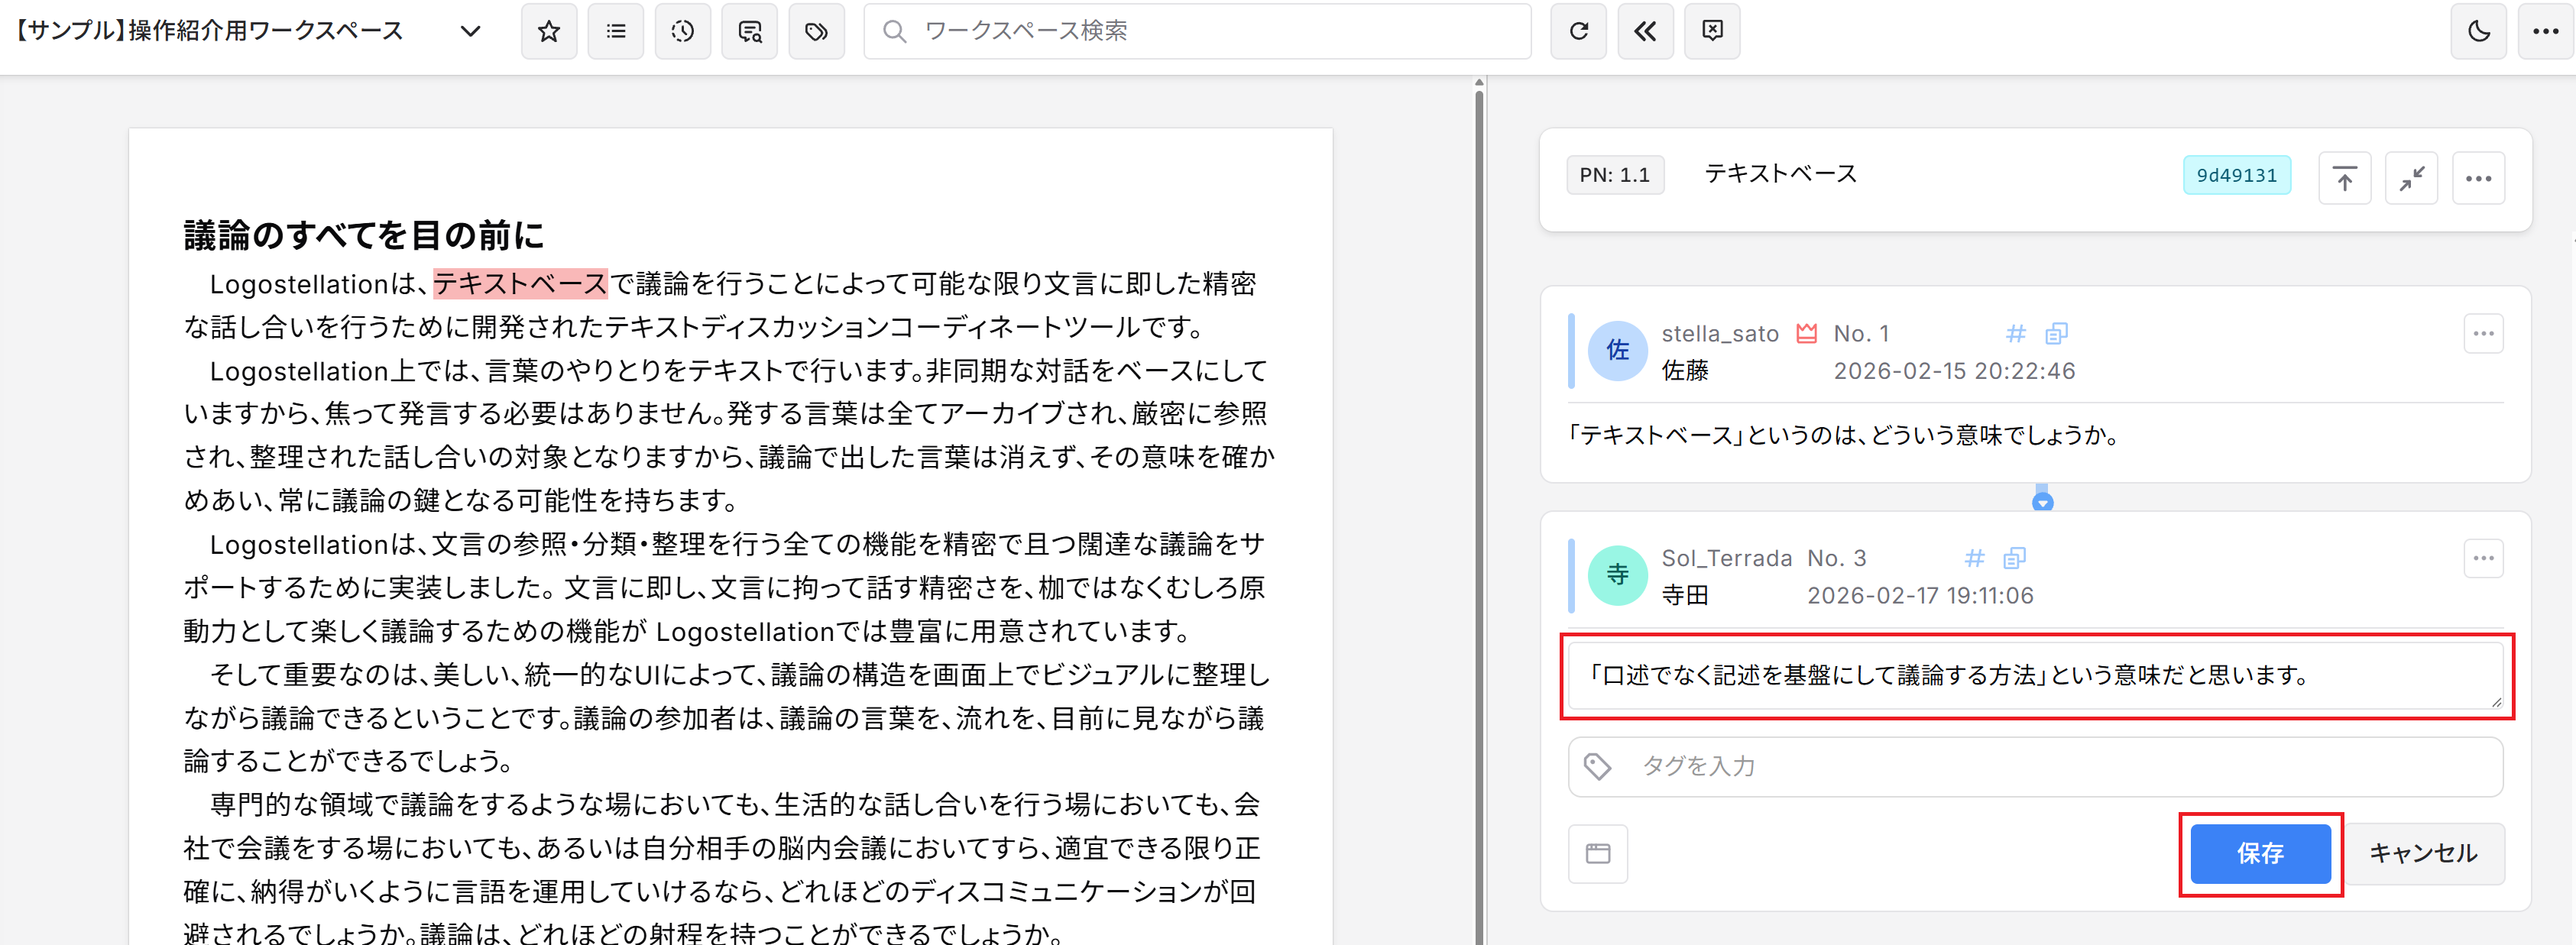This screenshot has width=2576, height=945.
Task: Click the 保存 button
Action: point(2261,854)
